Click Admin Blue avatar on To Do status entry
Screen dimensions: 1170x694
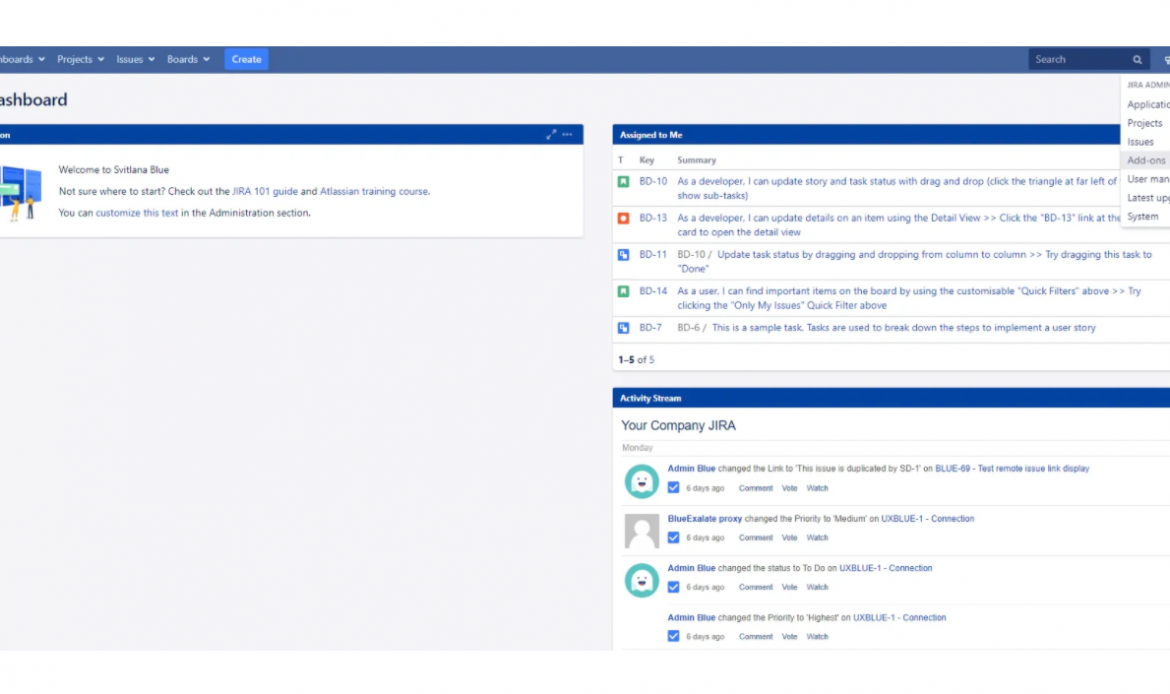(x=642, y=581)
